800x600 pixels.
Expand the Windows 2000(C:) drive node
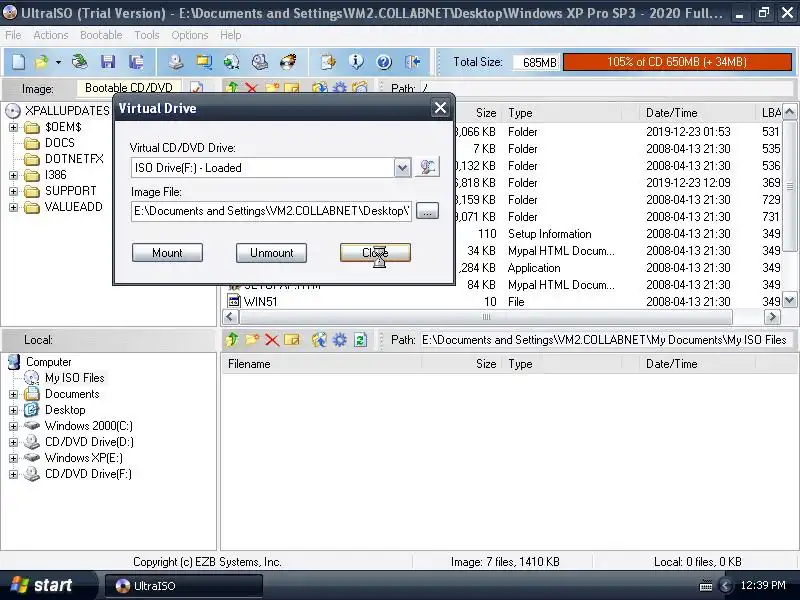coord(14,426)
